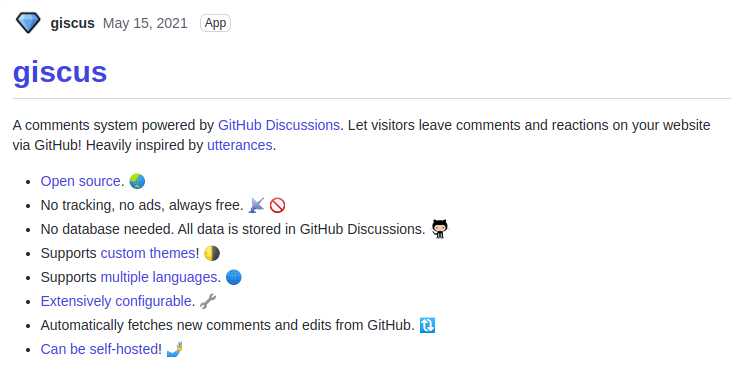The height and width of the screenshot is (371, 739).
Task: Click the half-moon theme emoji icon
Action: pyautogui.click(x=212, y=253)
